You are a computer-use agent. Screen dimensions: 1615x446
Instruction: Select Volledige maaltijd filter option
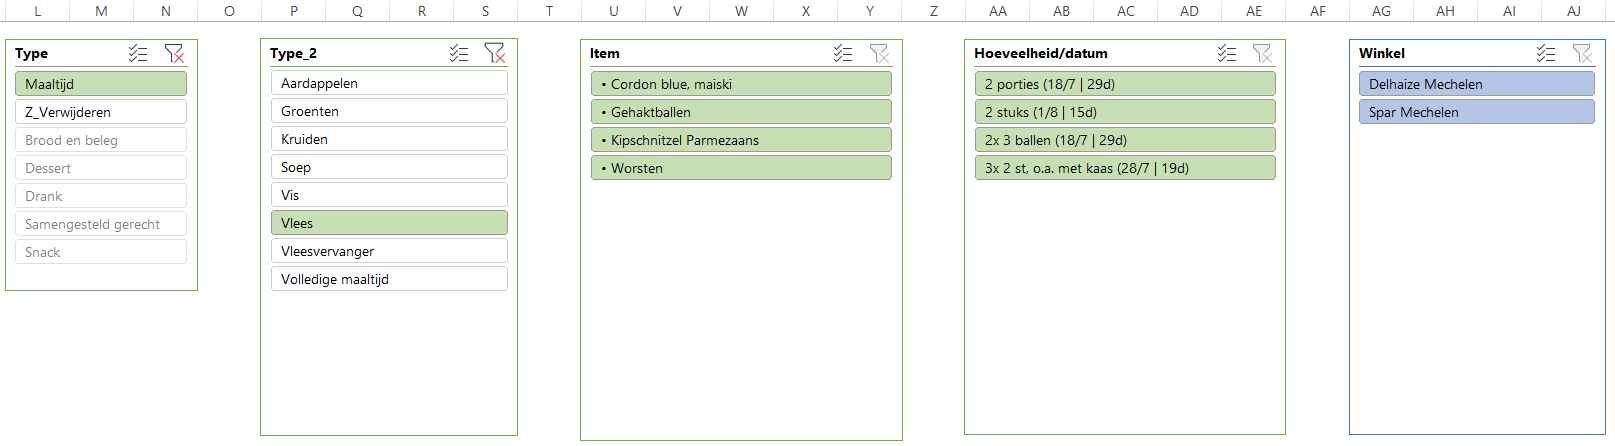389,279
